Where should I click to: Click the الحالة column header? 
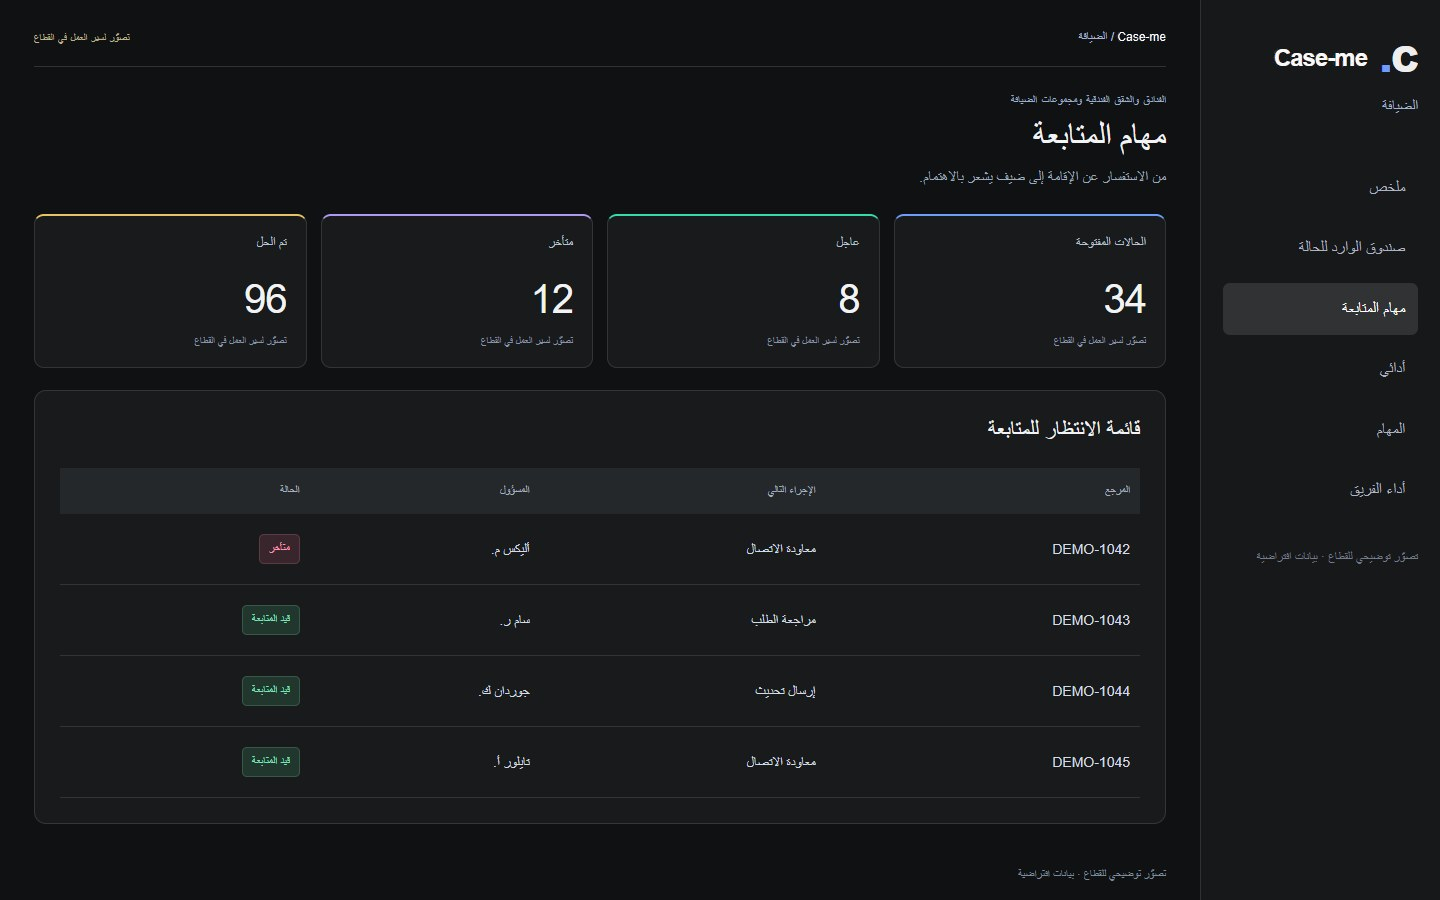(289, 490)
